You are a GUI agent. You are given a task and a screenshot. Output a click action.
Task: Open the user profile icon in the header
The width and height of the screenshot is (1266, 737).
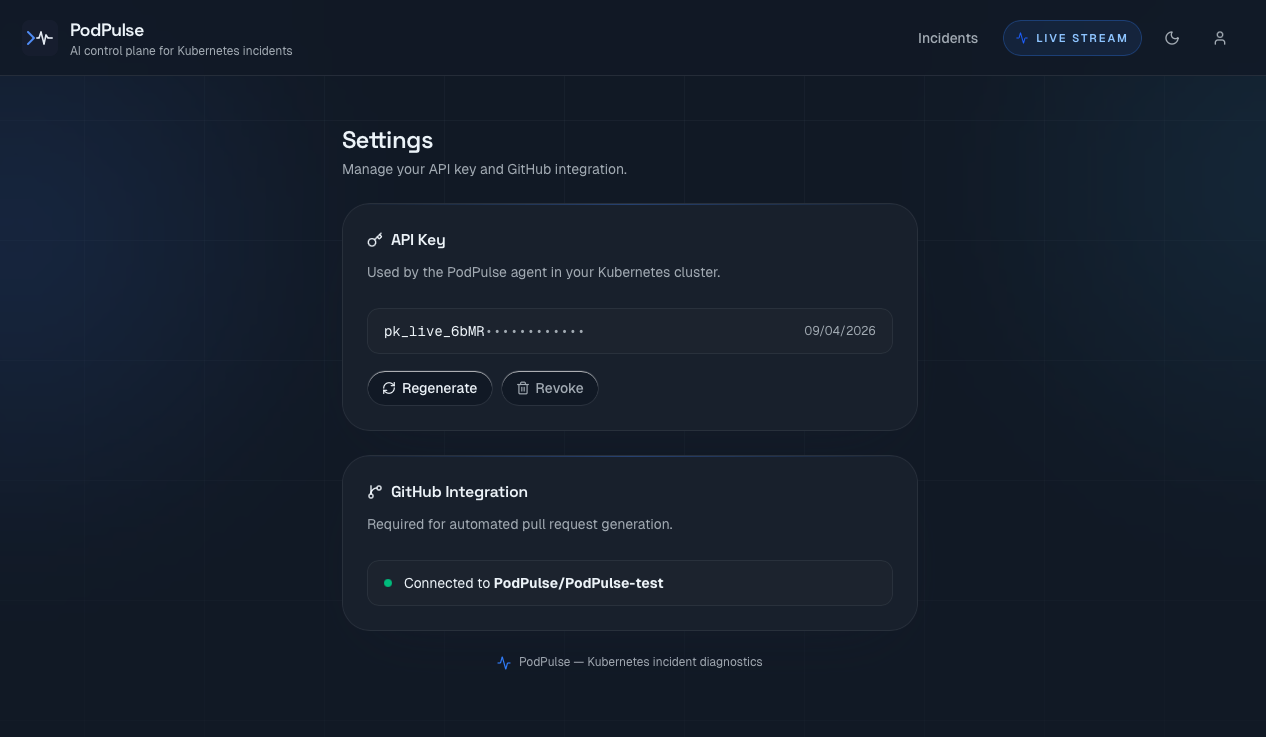(1220, 38)
